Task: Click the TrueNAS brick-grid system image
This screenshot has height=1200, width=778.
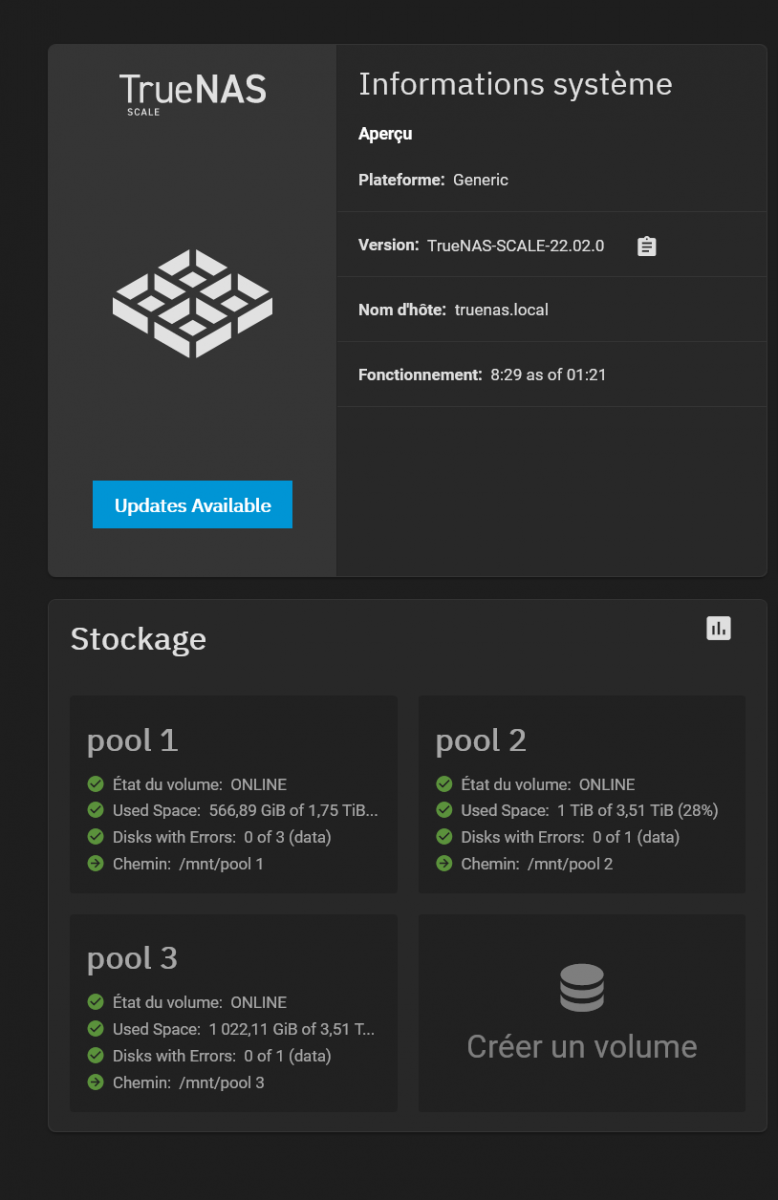Action: [192, 303]
